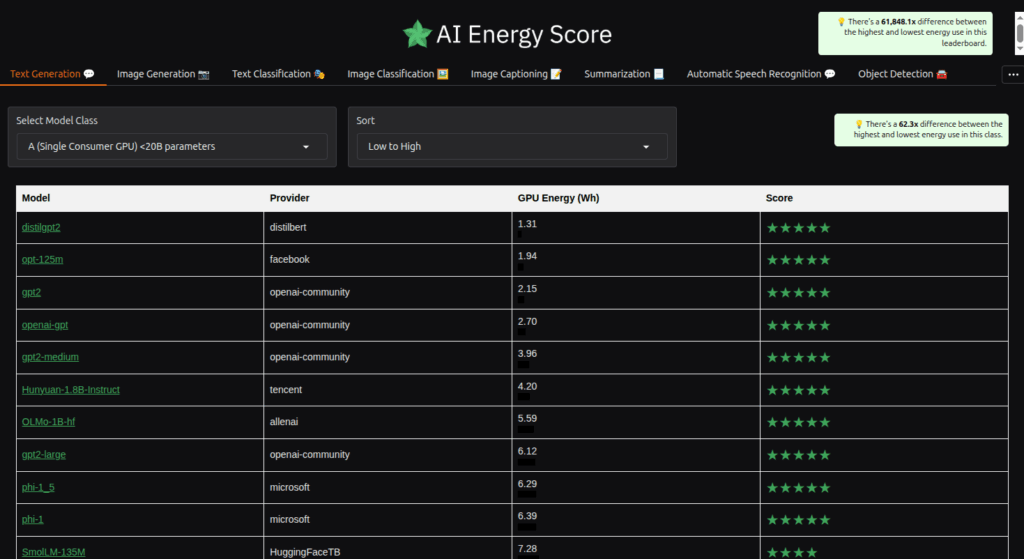1024x559 pixels.
Task: Expand the Select Model Class dropdown
Action: [x=171, y=147]
